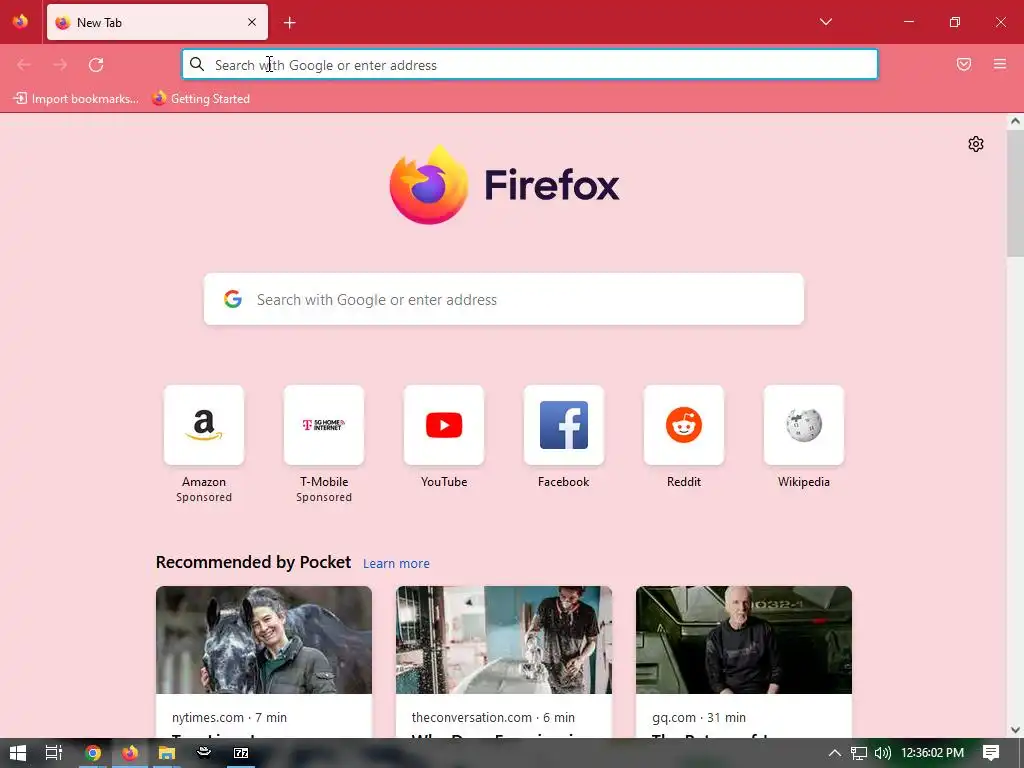Expand the list all tabs chevron
1024x768 pixels.
pyautogui.click(x=825, y=22)
